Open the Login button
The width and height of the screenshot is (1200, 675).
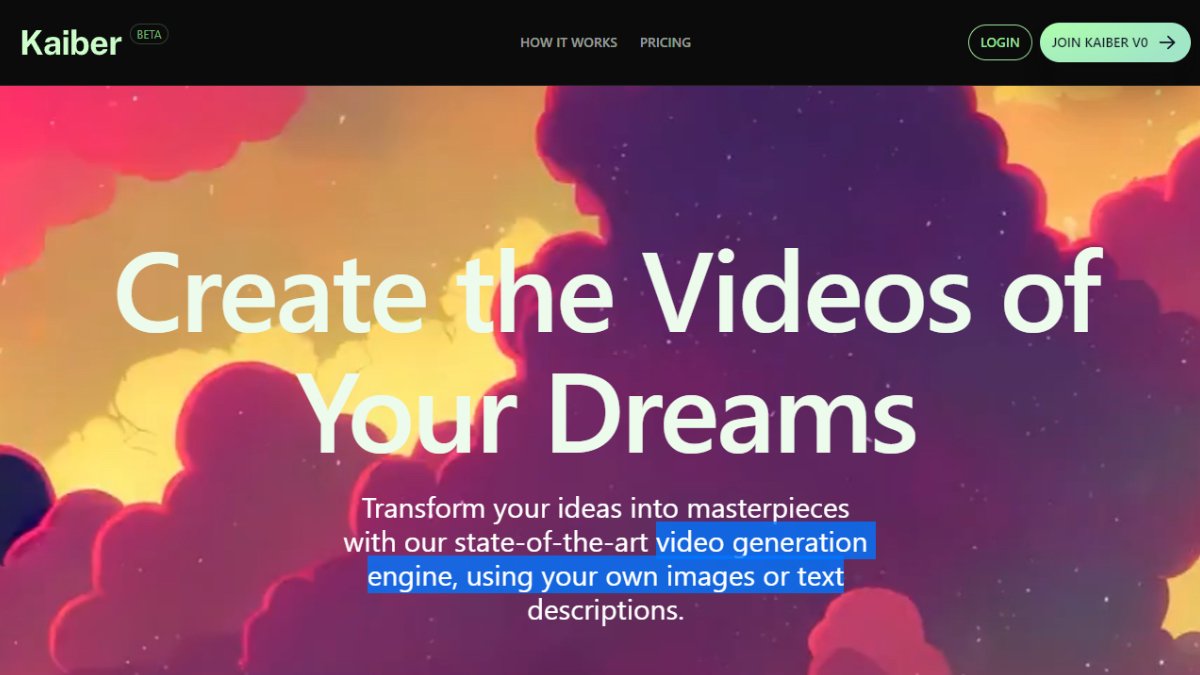[1000, 43]
